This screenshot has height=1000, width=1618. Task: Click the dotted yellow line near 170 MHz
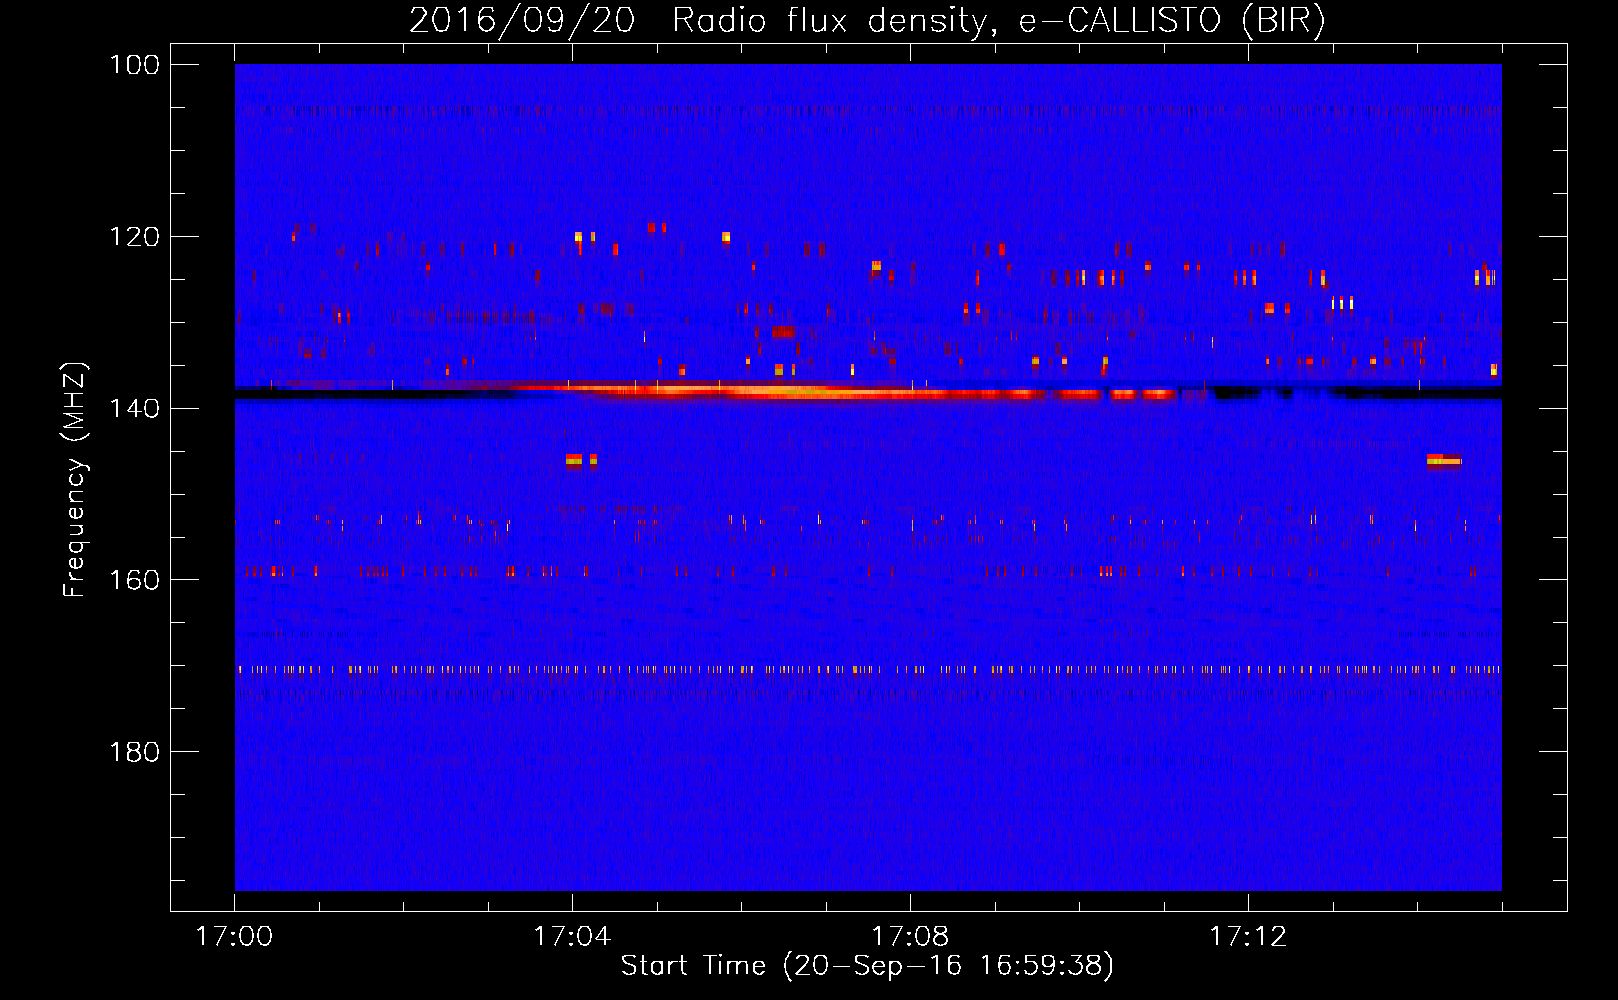(868, 670)
